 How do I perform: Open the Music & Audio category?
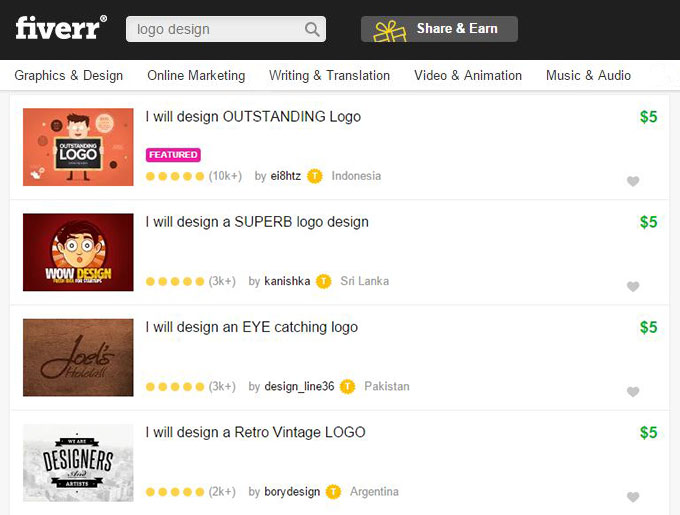588,75
